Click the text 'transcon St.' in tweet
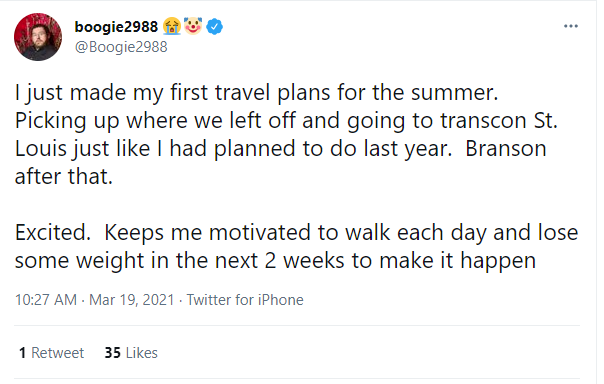 pyautogui.click(x=499, y=121)
